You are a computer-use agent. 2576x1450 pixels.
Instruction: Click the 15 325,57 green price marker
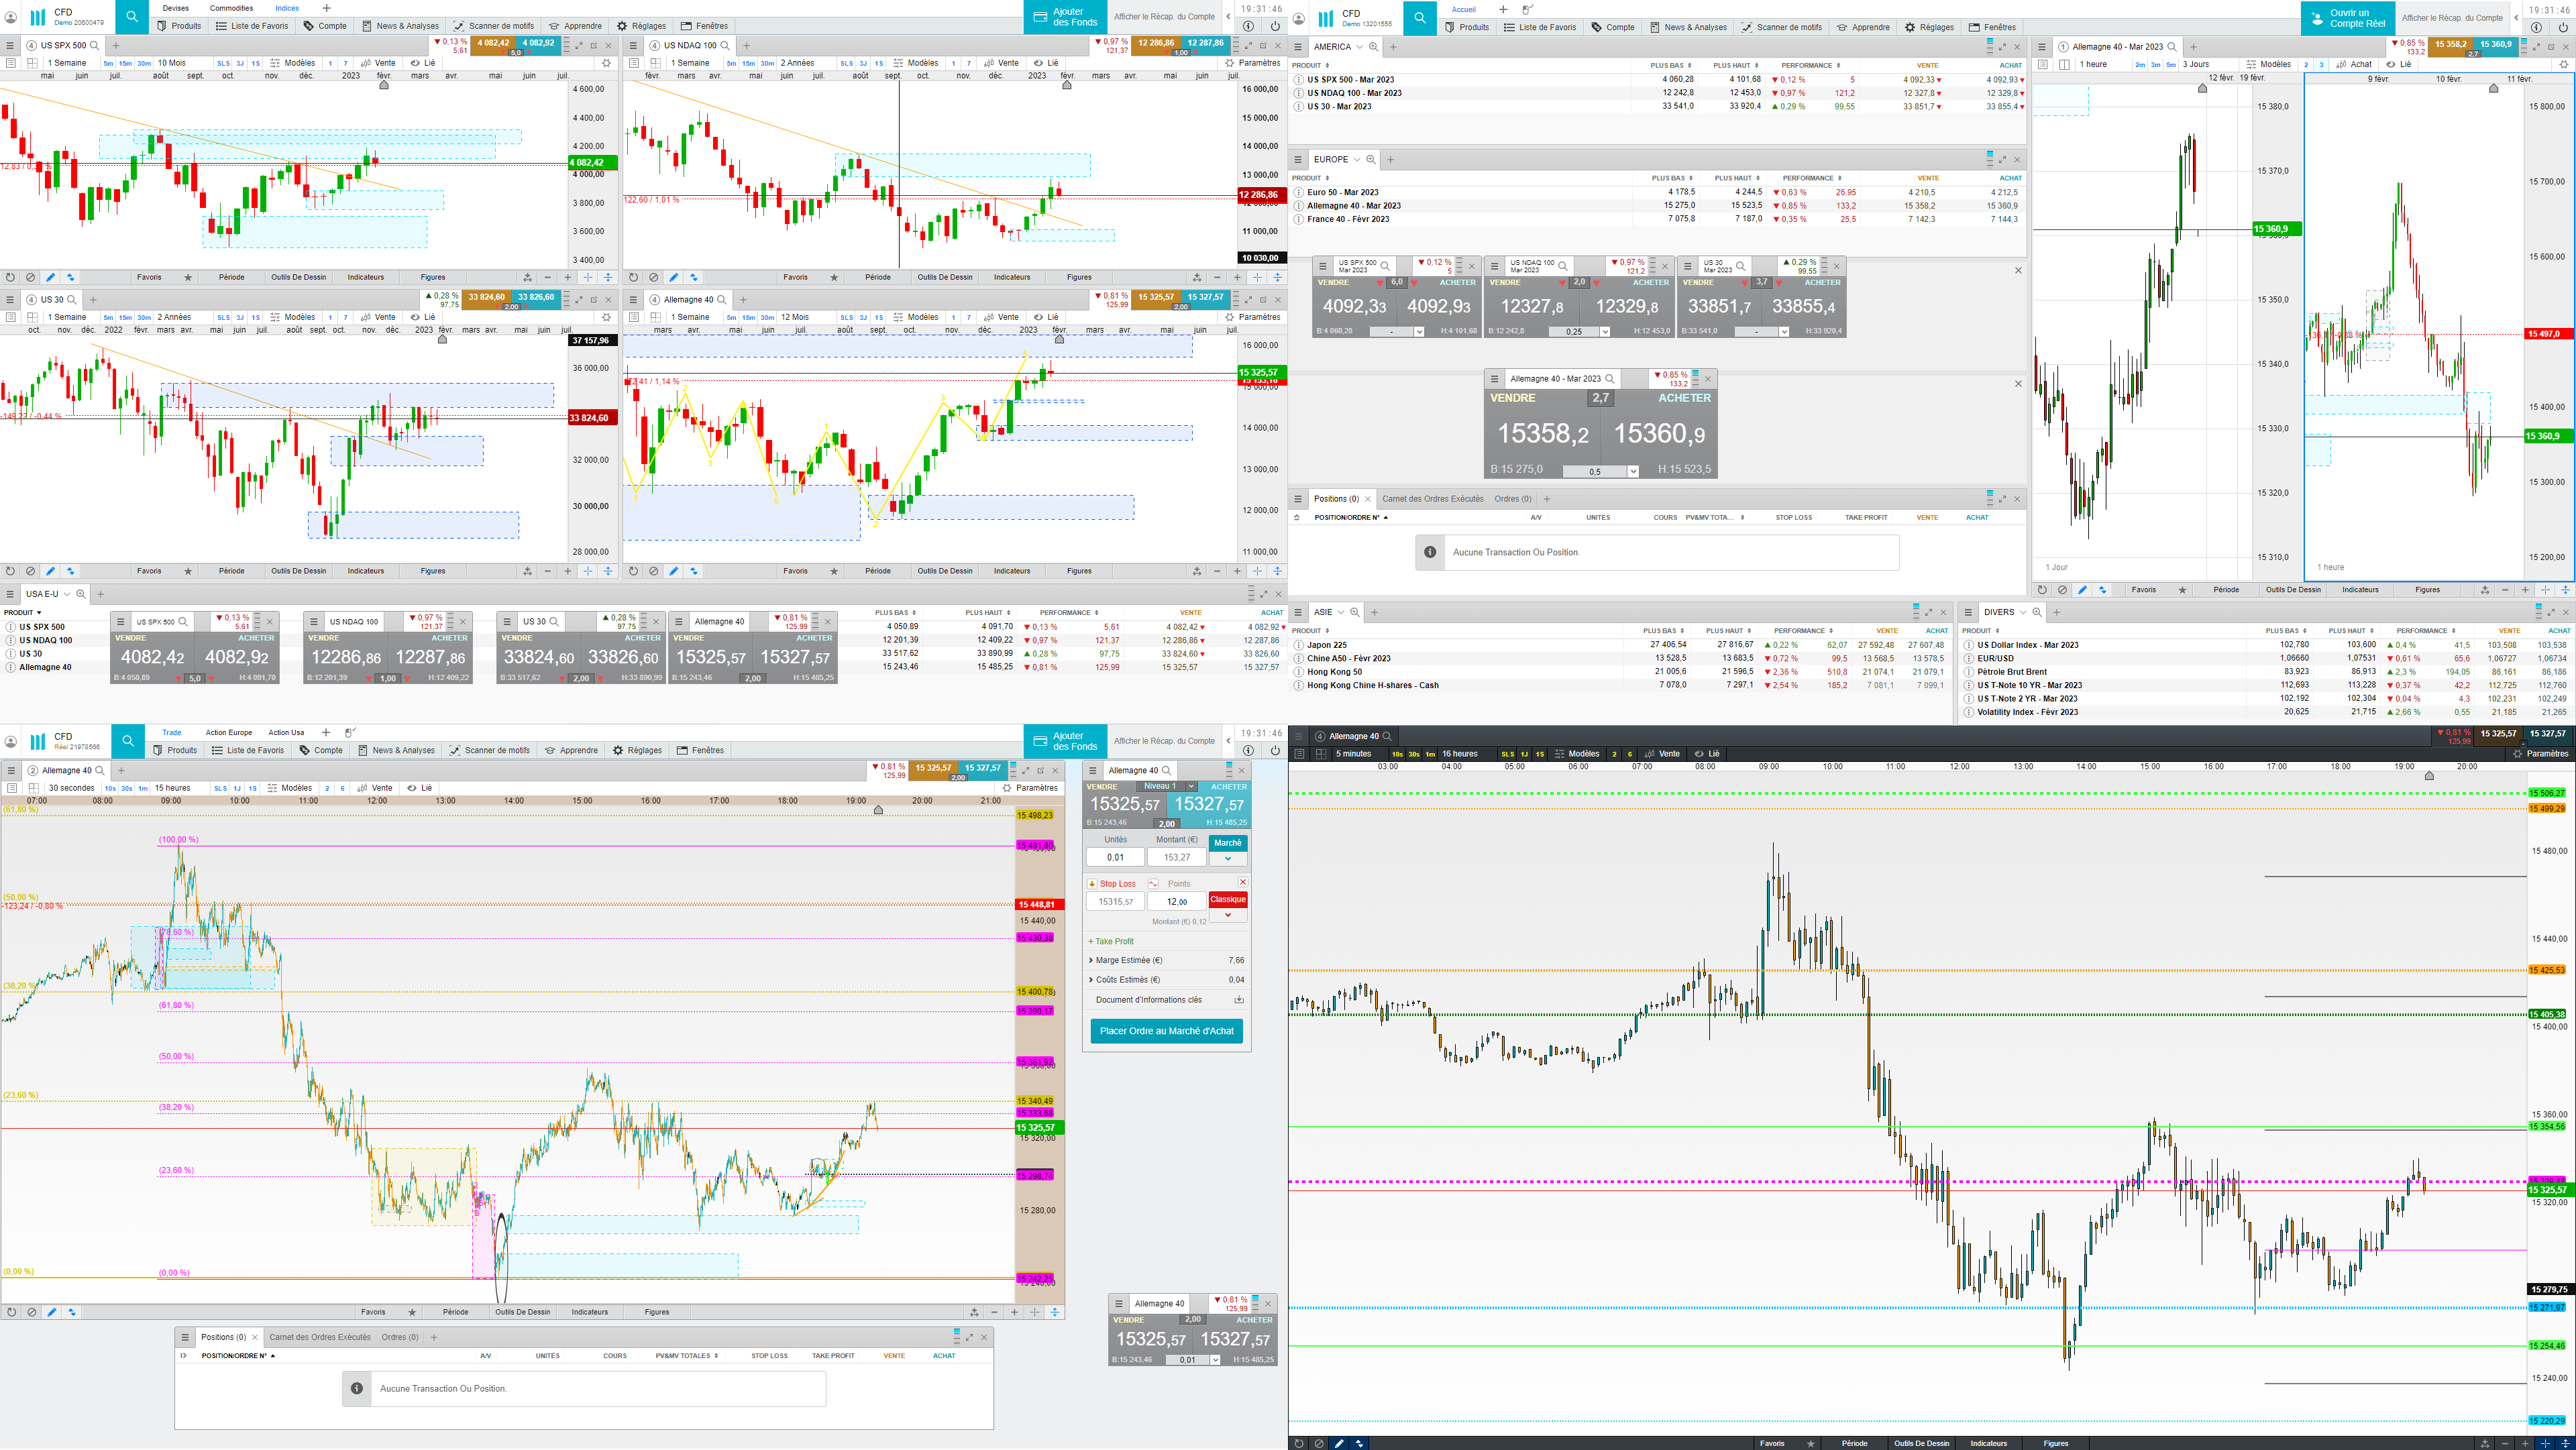pos(1038,1128)
